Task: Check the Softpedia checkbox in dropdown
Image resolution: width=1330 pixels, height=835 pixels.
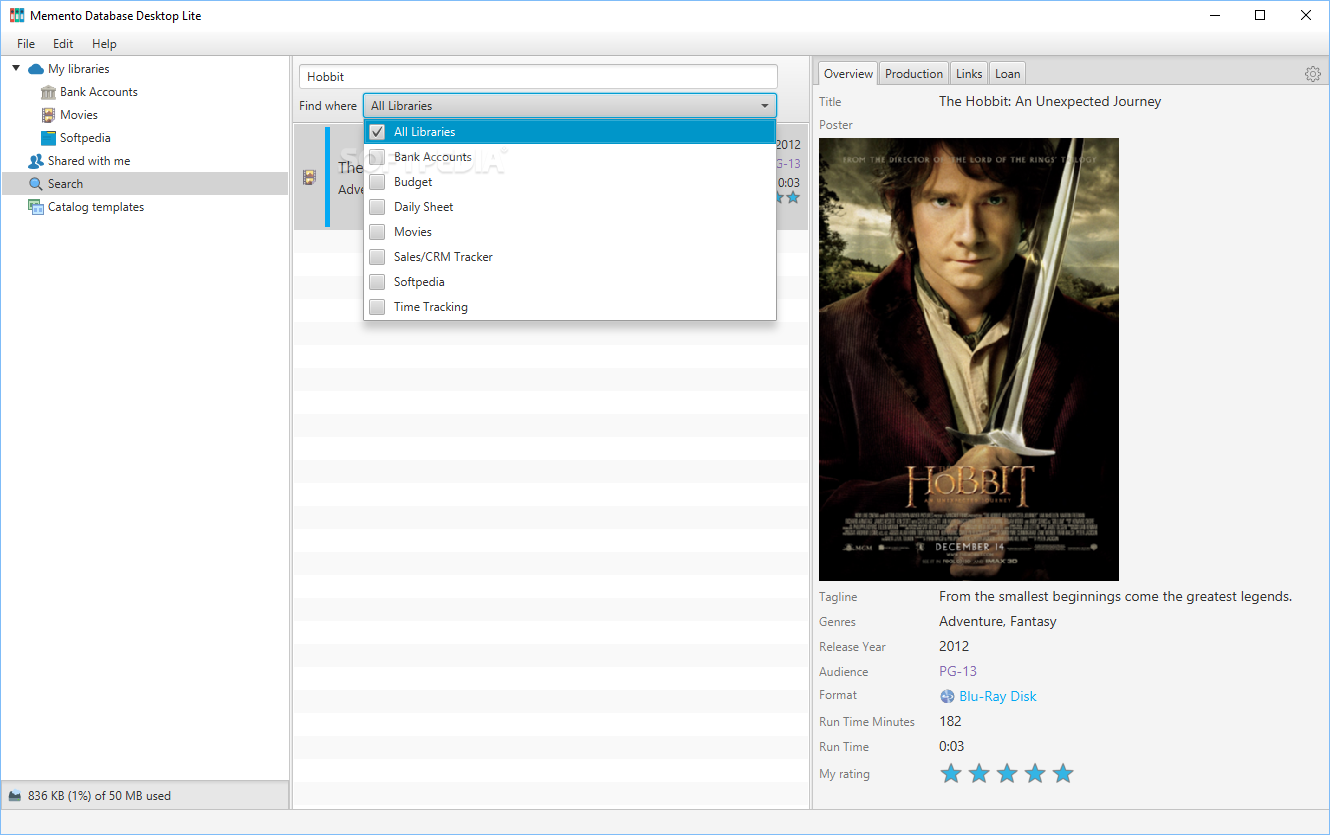Action: tap(377, 282)
